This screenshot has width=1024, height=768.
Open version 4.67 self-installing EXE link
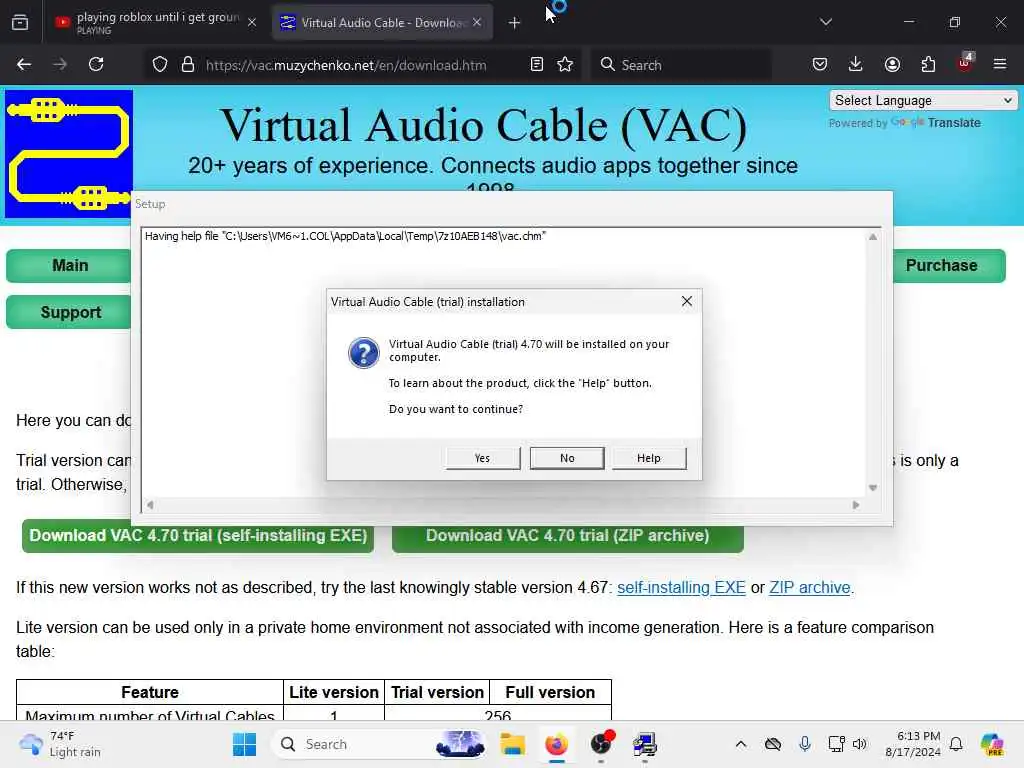(681, 588)
